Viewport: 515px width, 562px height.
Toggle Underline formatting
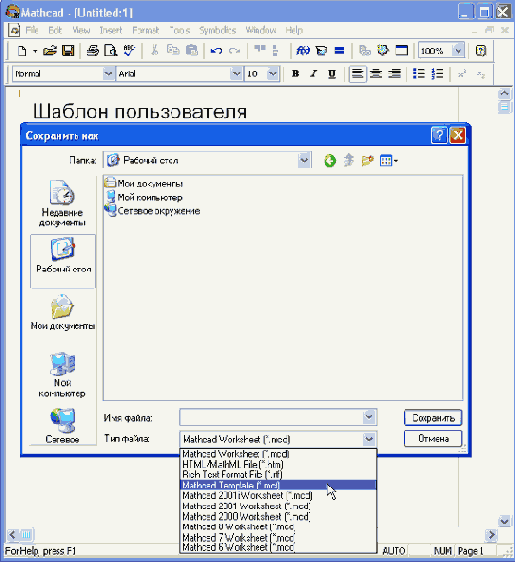tap(332, 74)
